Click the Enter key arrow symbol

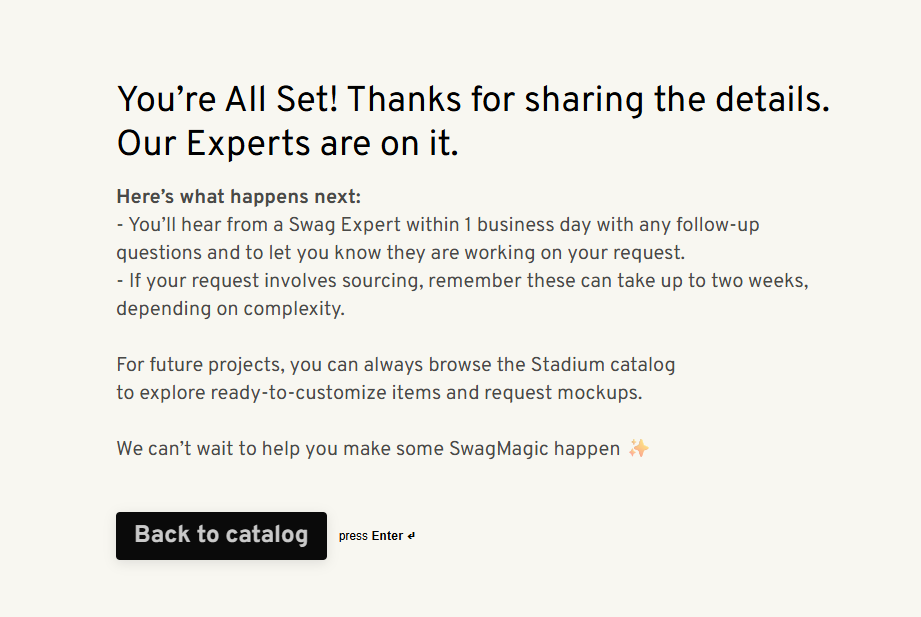coord(411,536)
